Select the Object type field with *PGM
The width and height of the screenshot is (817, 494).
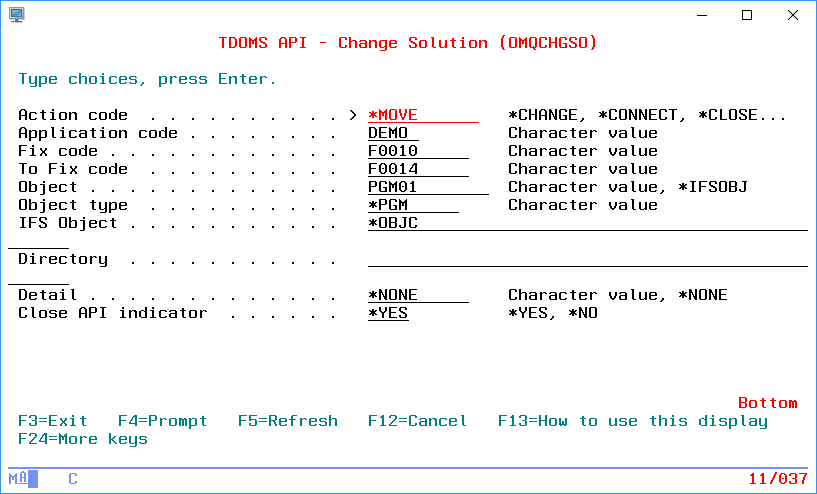click(412, 205)
